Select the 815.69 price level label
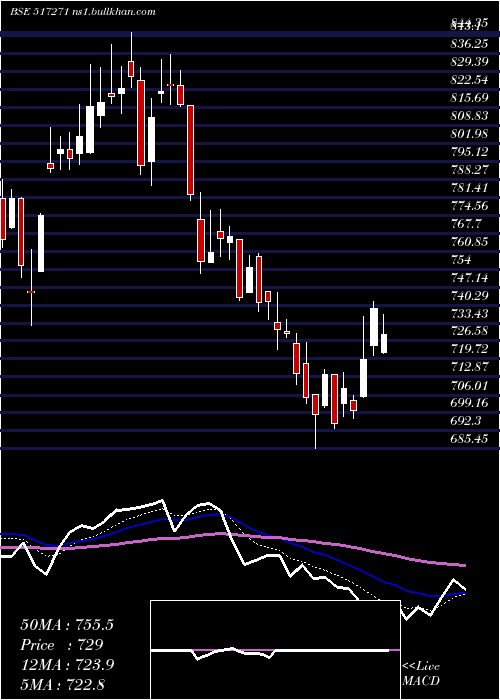 click(469, 97)
